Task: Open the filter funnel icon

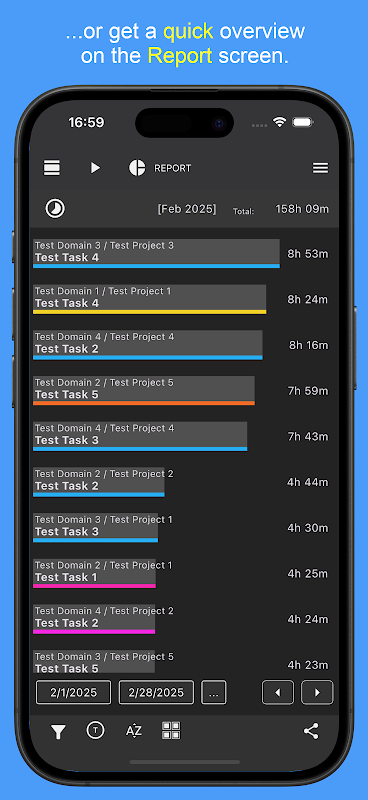Action: click(x=58, y=732)
